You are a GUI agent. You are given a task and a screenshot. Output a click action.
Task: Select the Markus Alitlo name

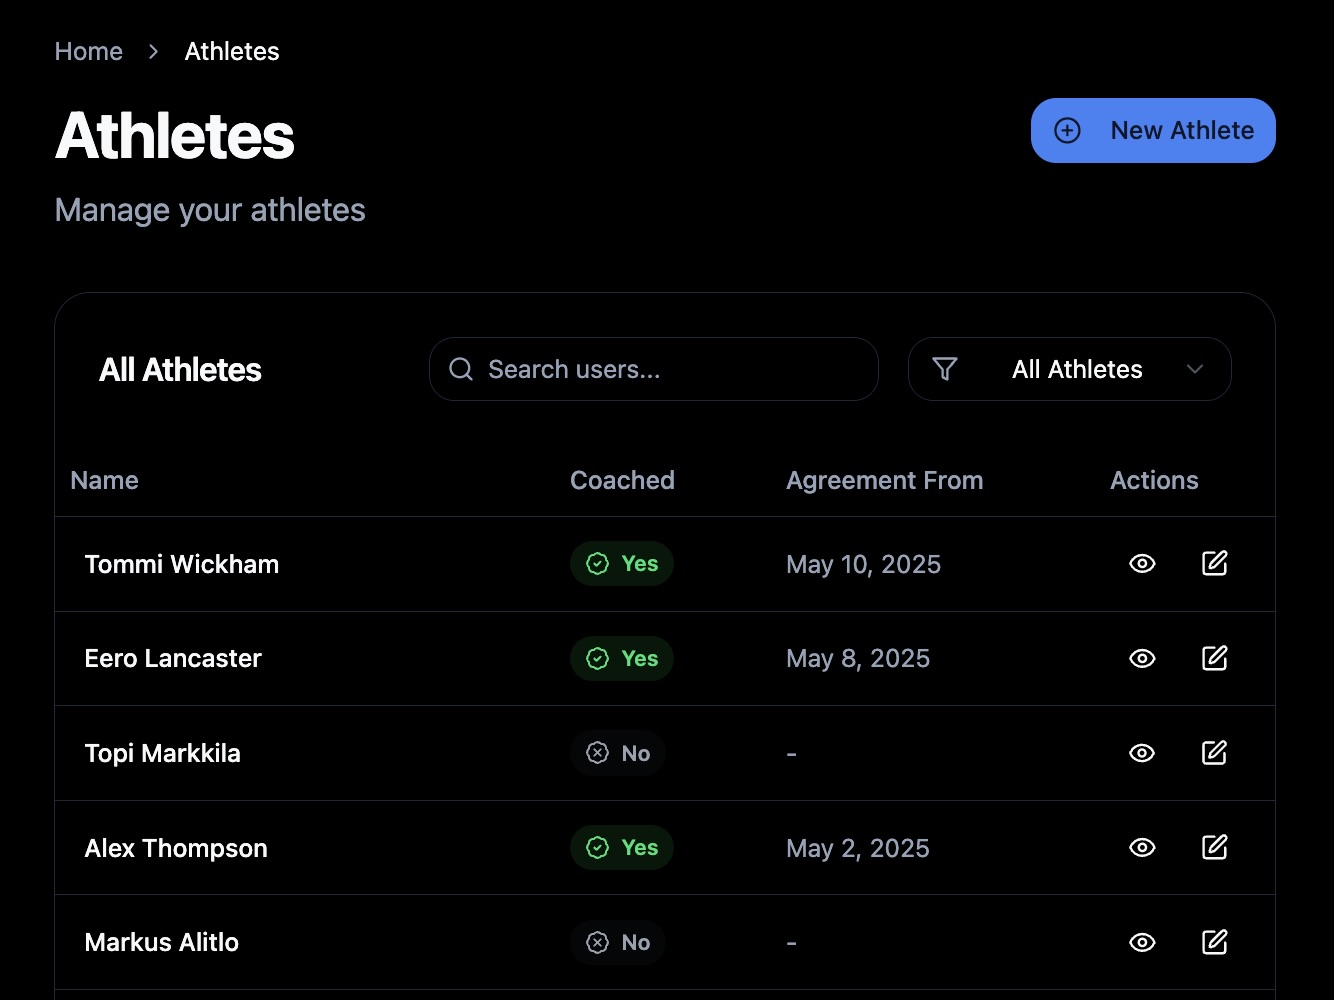(162, 942)
